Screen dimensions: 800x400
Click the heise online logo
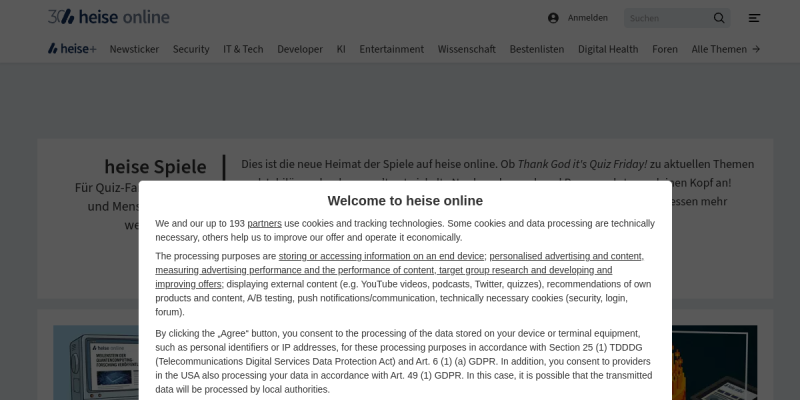click(x=108, y=17)
